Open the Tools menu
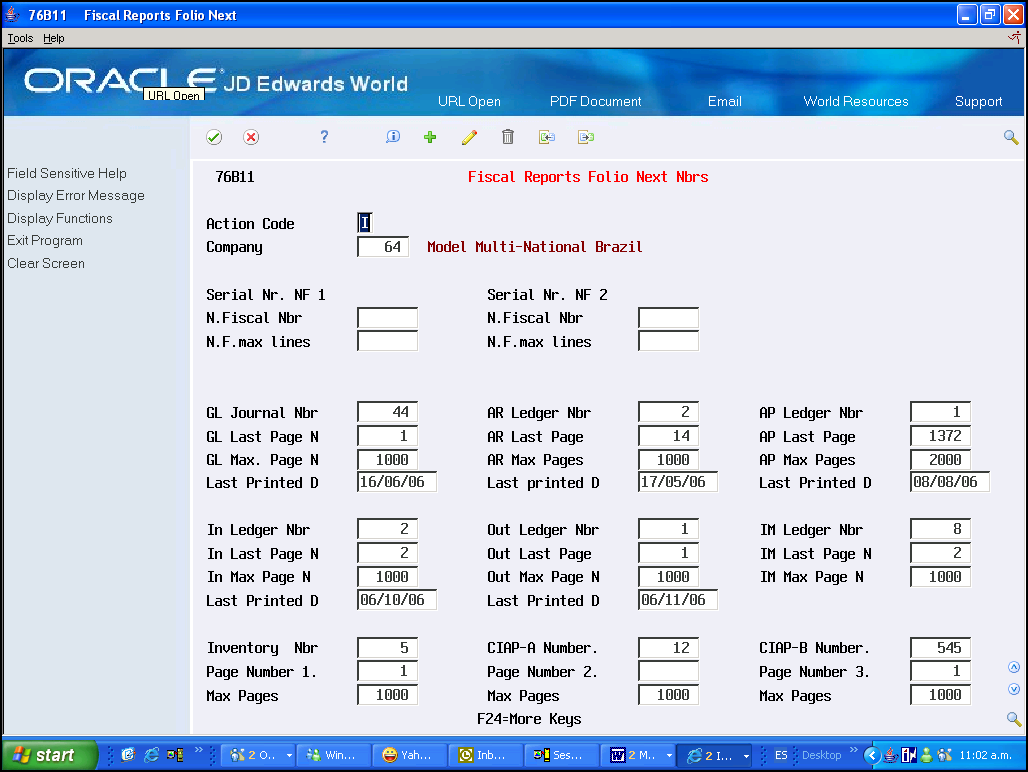The height and width of the screenshot is (772, 1028). [20, 38]
